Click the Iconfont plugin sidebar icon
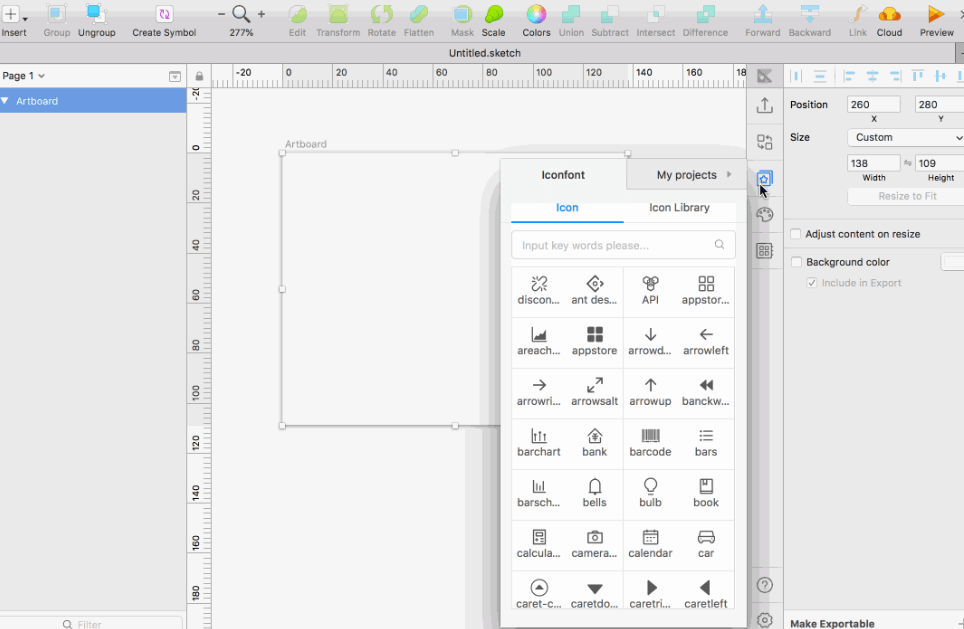 tap(764, 179)
